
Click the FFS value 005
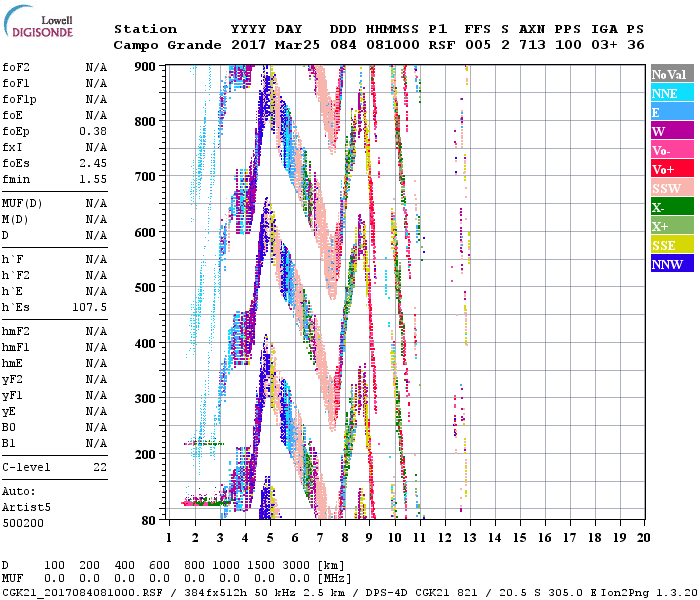click(x=478, y=45)
